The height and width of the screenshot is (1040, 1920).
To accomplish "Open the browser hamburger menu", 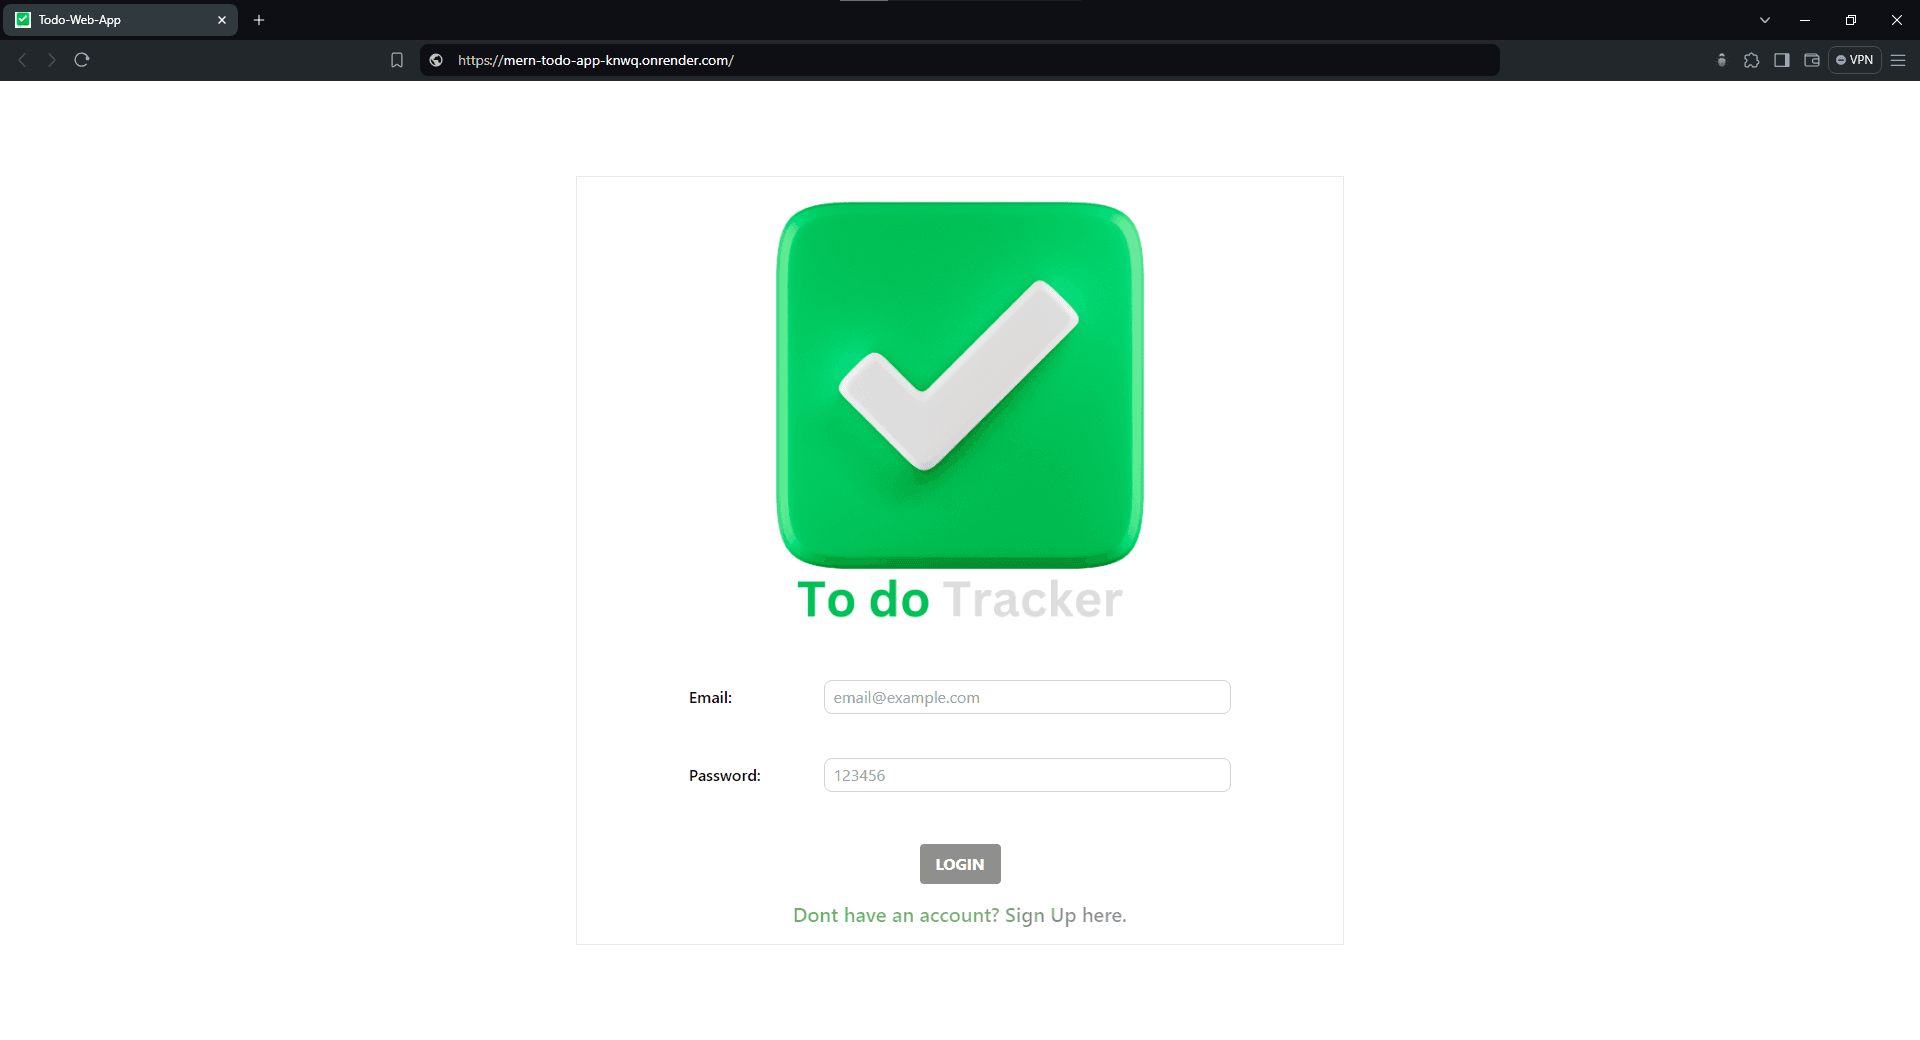I will click(x=1898, y=60).
